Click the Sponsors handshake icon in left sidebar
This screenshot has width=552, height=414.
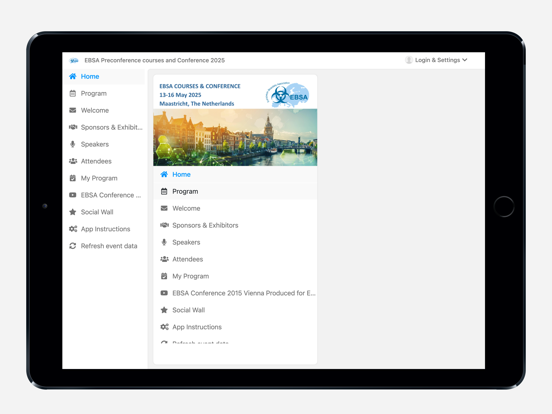point(73,127)
